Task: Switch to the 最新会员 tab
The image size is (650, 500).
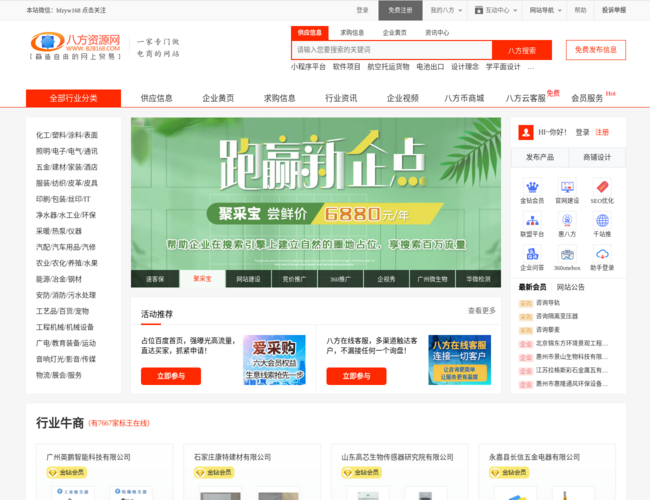Action: coord(532,287)
